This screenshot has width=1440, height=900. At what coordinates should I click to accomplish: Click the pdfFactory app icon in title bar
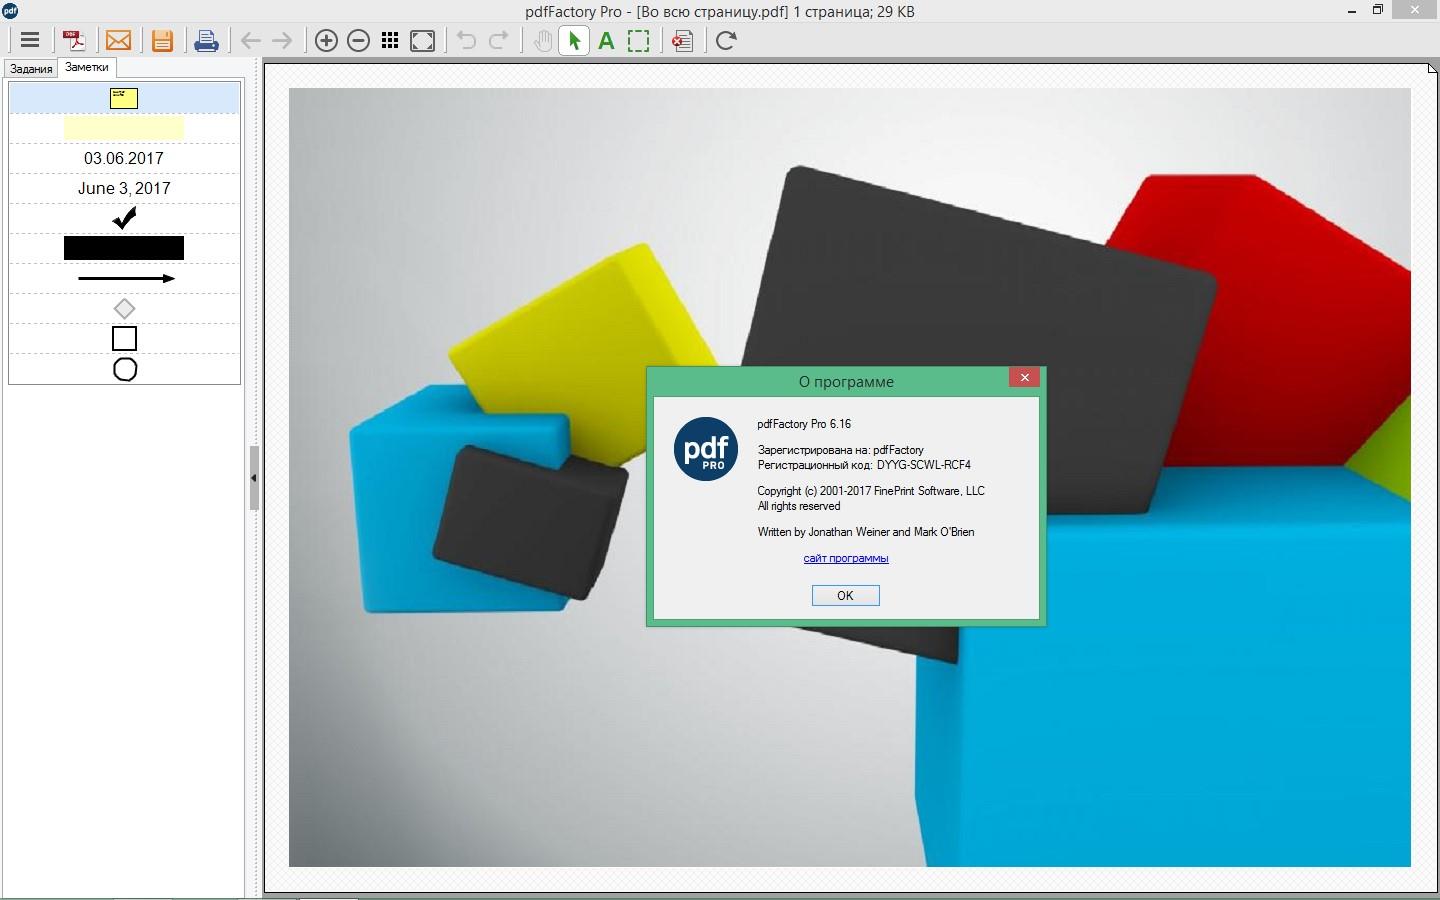(10, 11)
